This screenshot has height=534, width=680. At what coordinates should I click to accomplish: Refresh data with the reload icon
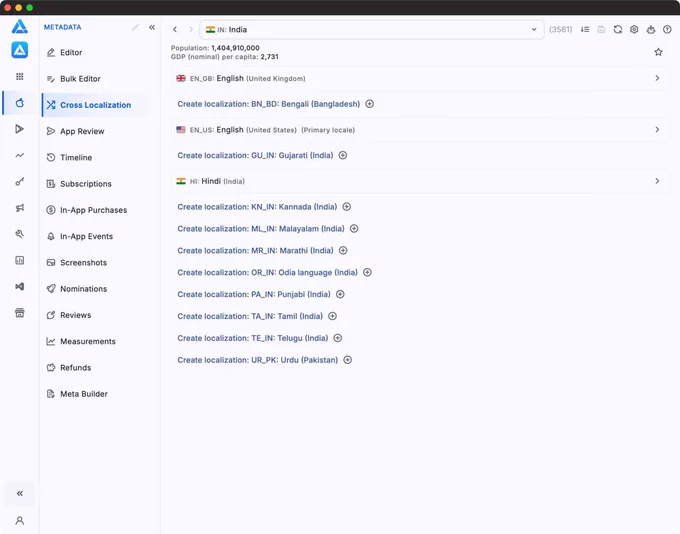pos(618,29)
